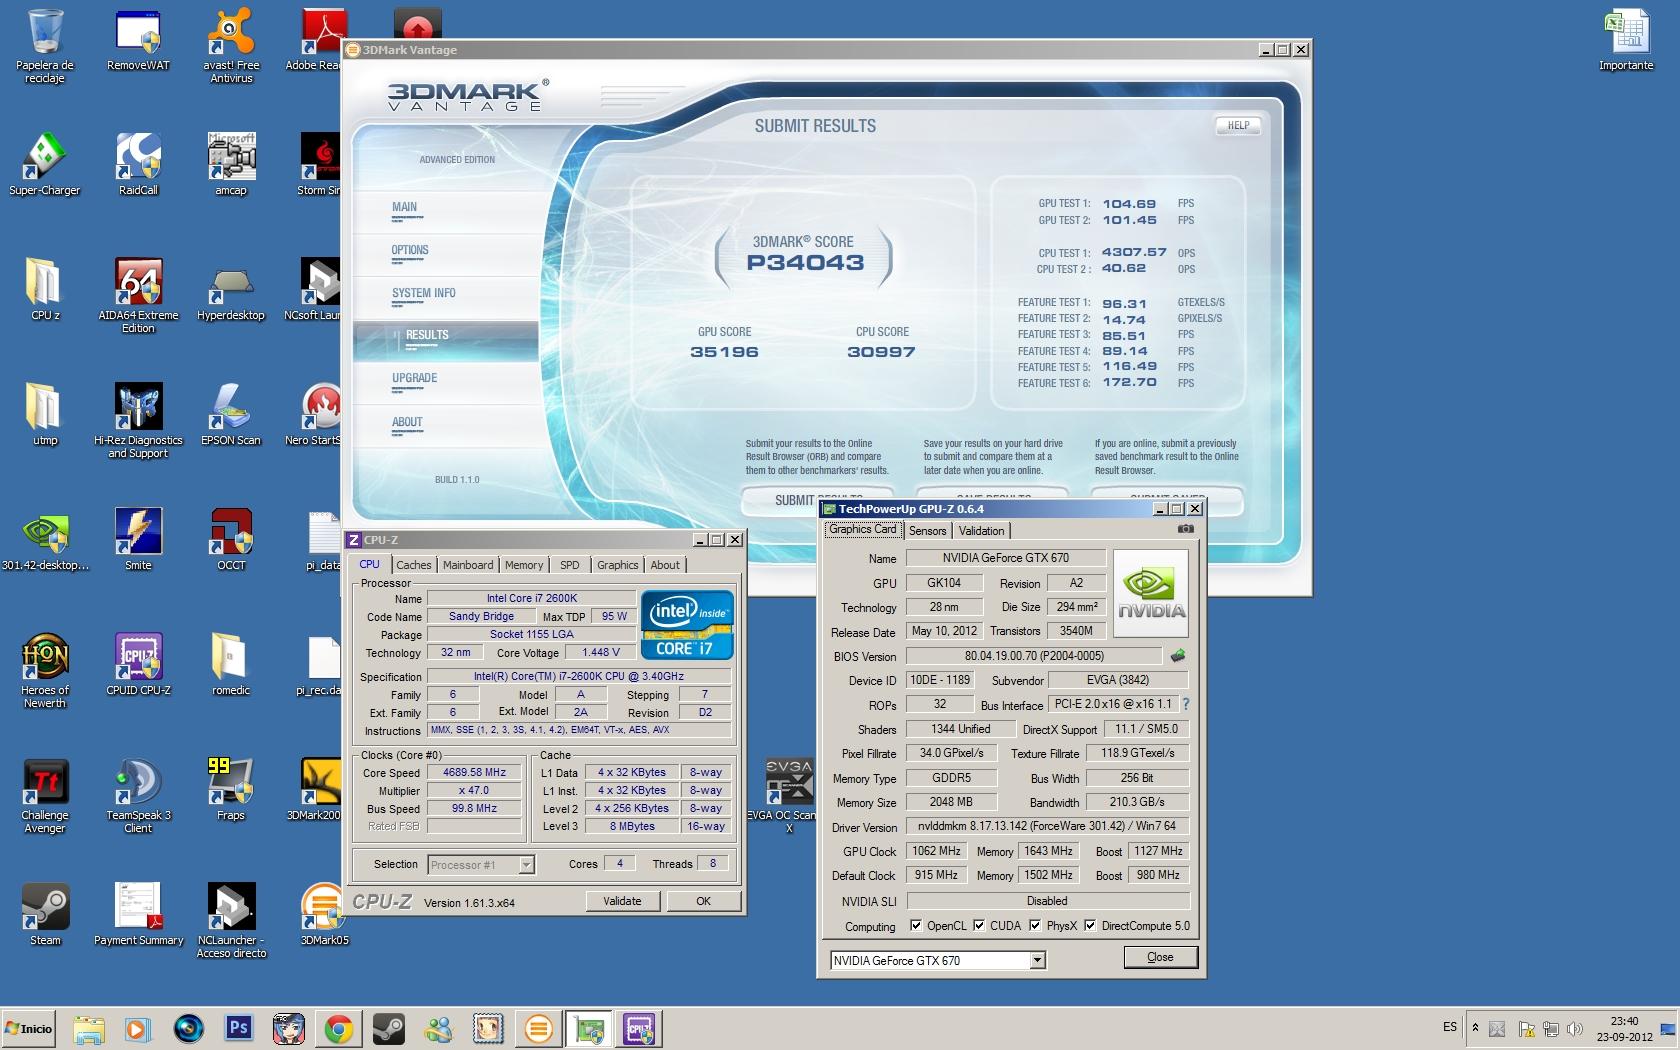Open UPGRADE section in 3DMark Vantage

pyautogui.click(x=415, y=378)
